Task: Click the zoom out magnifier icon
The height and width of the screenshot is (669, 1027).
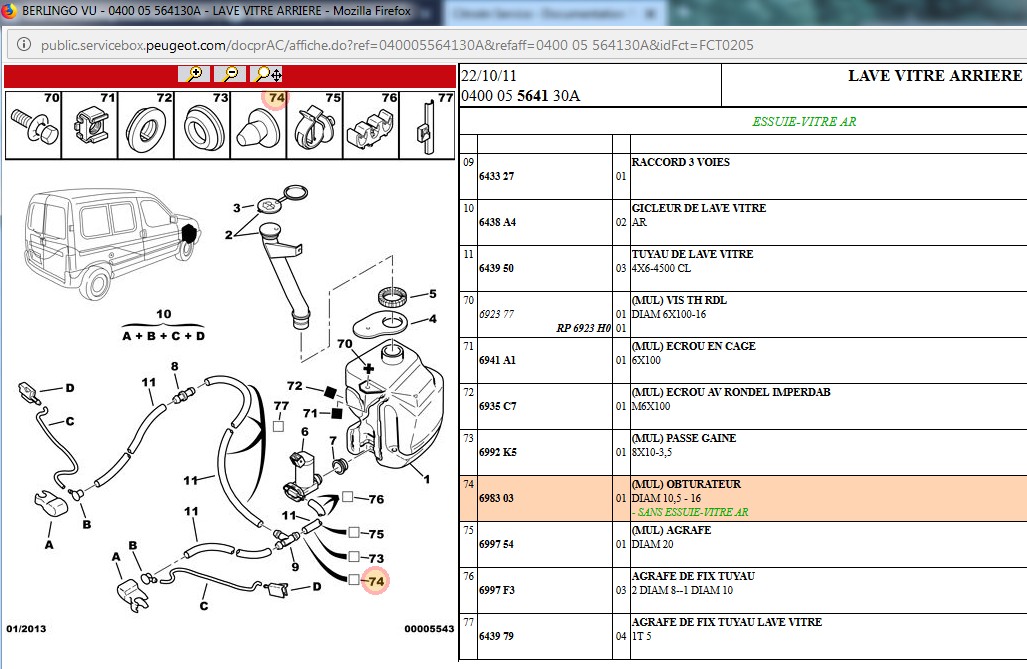Action: pyautogui.click(x=230, y=74)
